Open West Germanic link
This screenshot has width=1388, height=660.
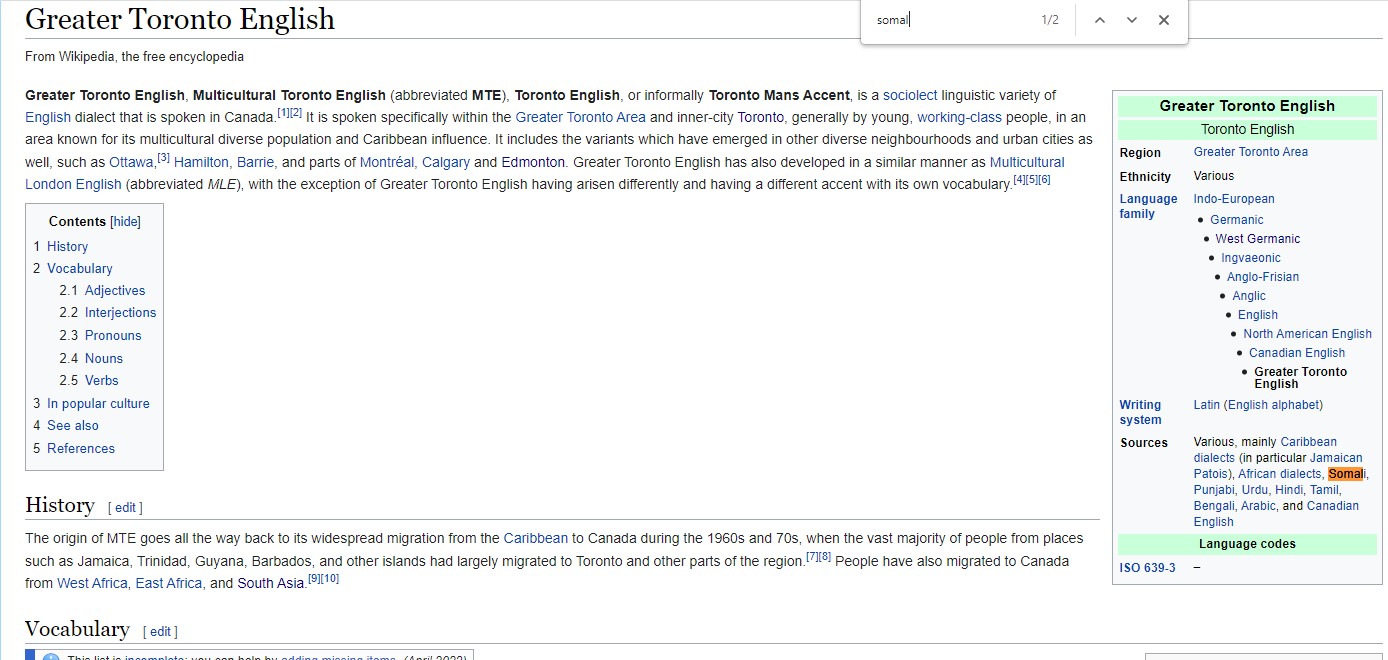[1258, 239]
